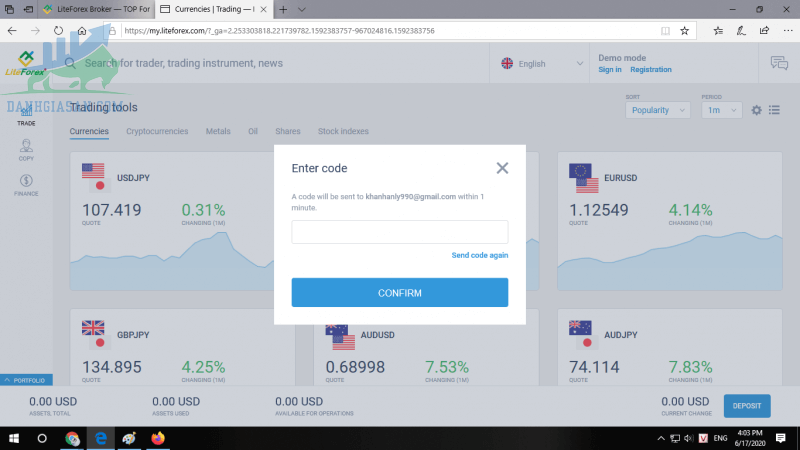Screen dimensions: 800x450
Task: Click the browser address bar URL
Action: coord(279,31)
